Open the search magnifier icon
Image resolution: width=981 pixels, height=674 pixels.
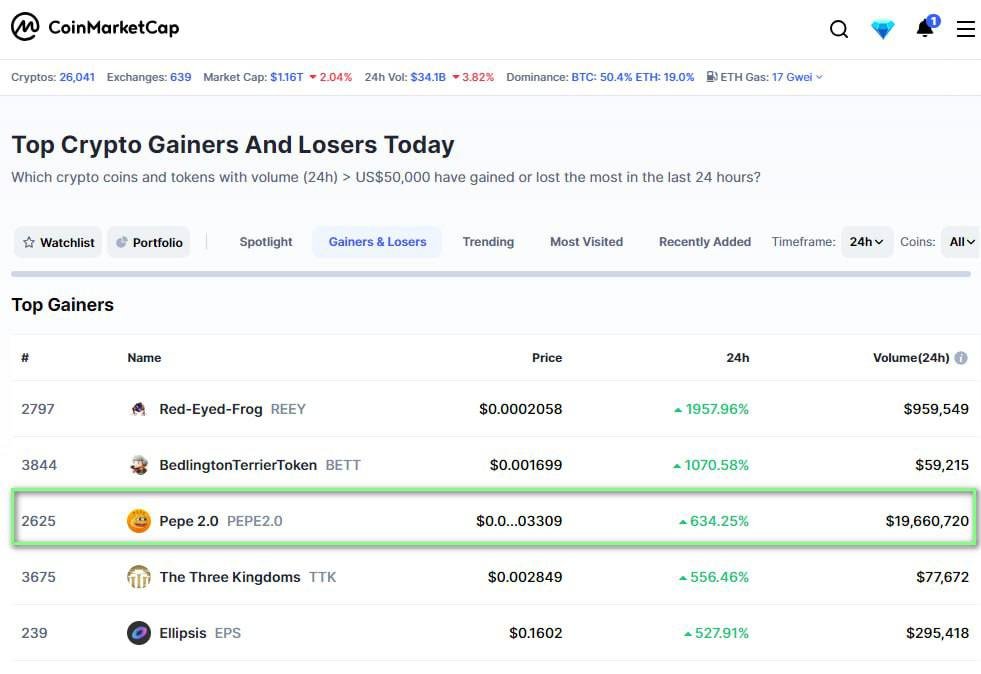pos(838,29)
